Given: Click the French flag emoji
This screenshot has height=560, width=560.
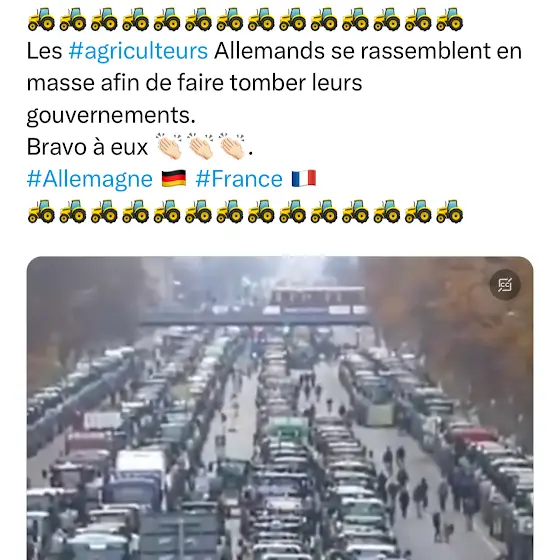Looking at the screenshot, I should 304,178.
